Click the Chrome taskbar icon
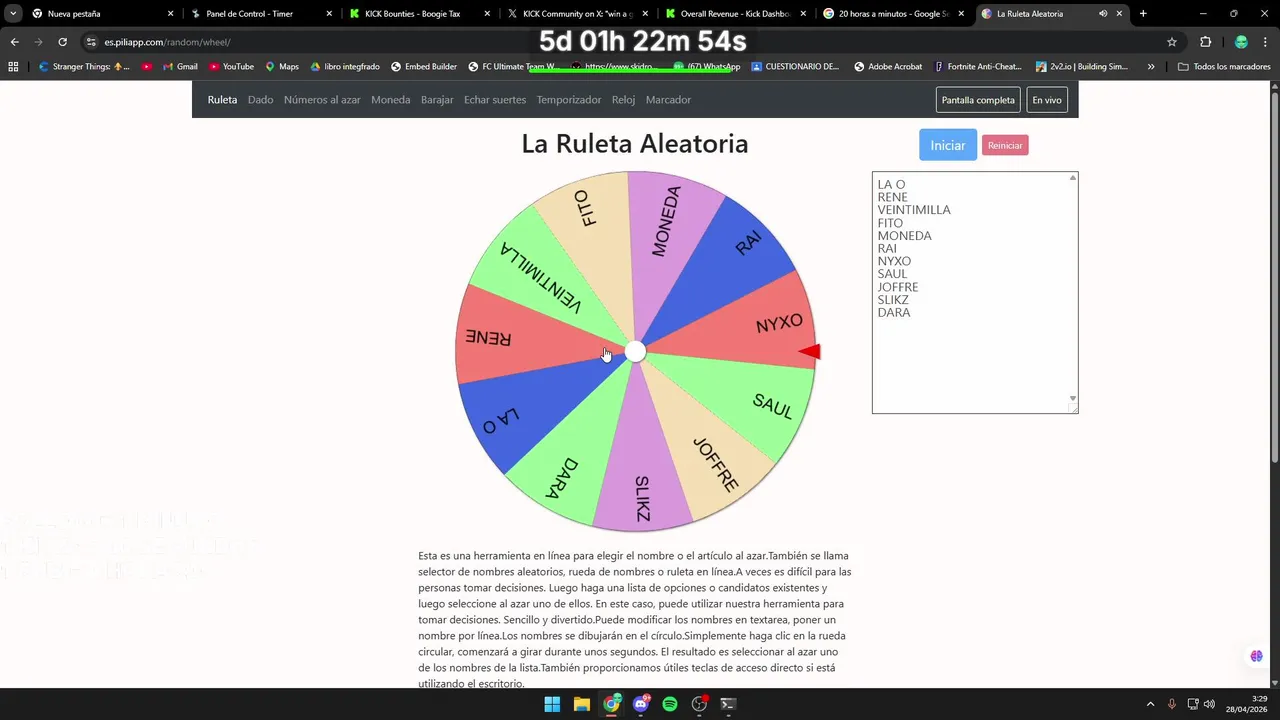1280x720 pixels. (611, 704)
